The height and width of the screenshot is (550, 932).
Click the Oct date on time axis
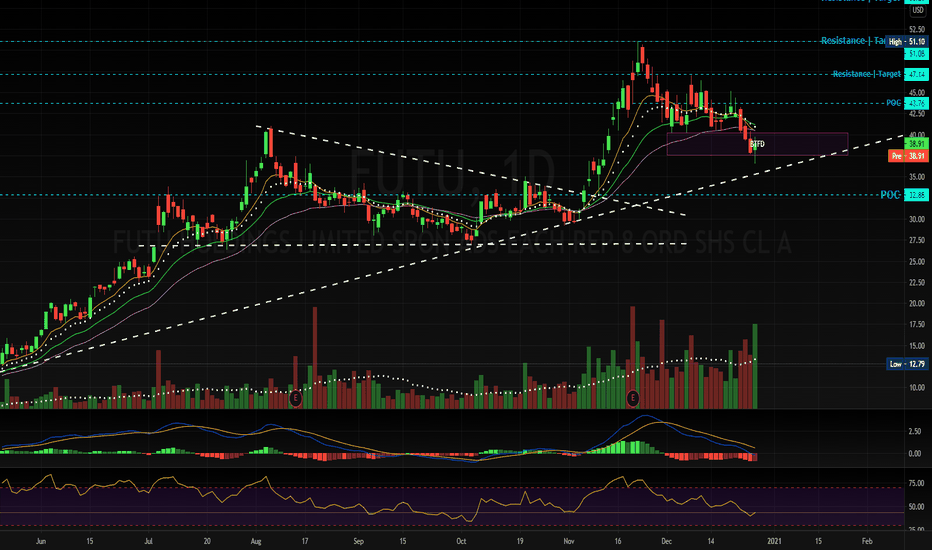(461, 542)
